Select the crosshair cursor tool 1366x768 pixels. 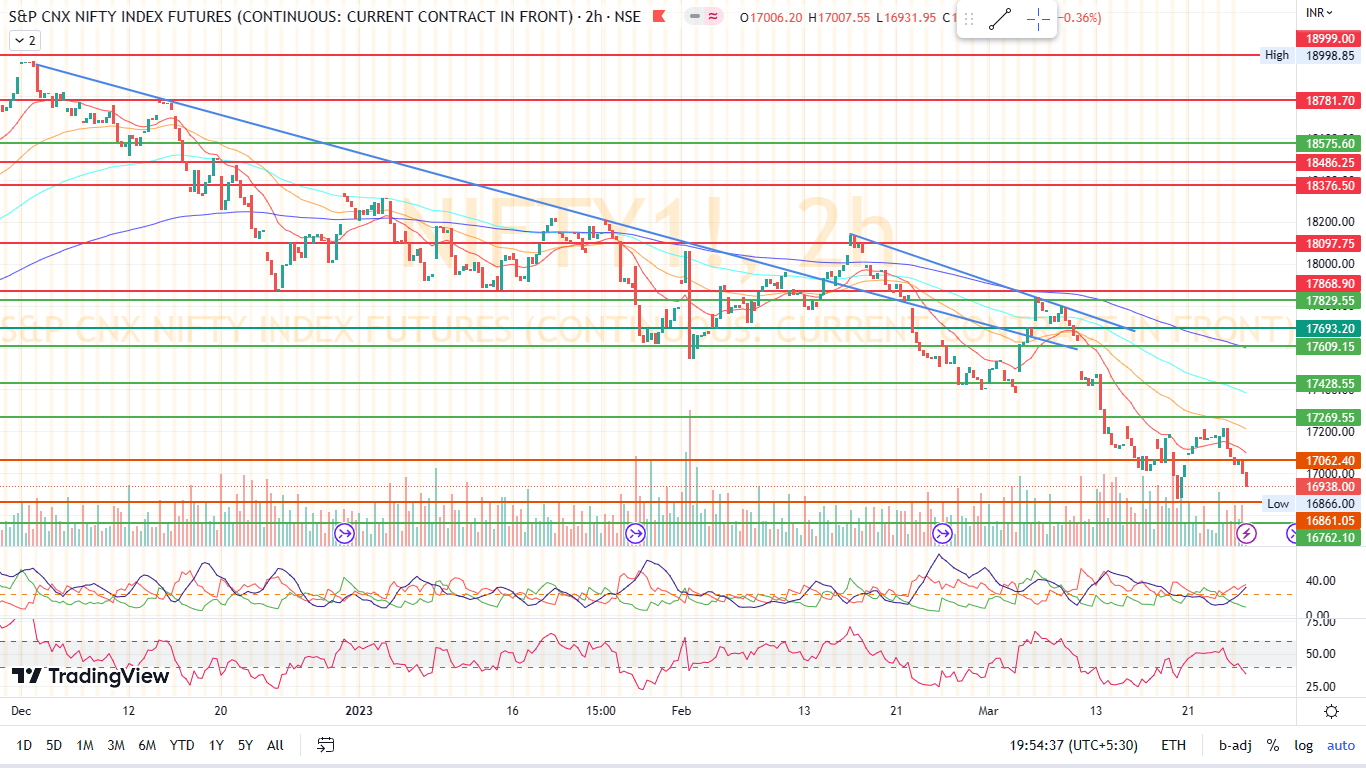point(1039,18)
